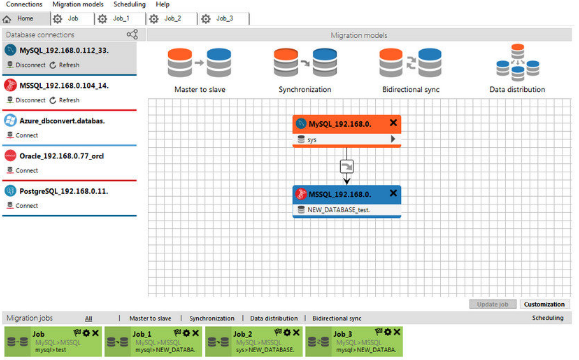Refresh the MSSQL_192.168.0.104 connection
579x360 pixels.
(x=65, y=100)
